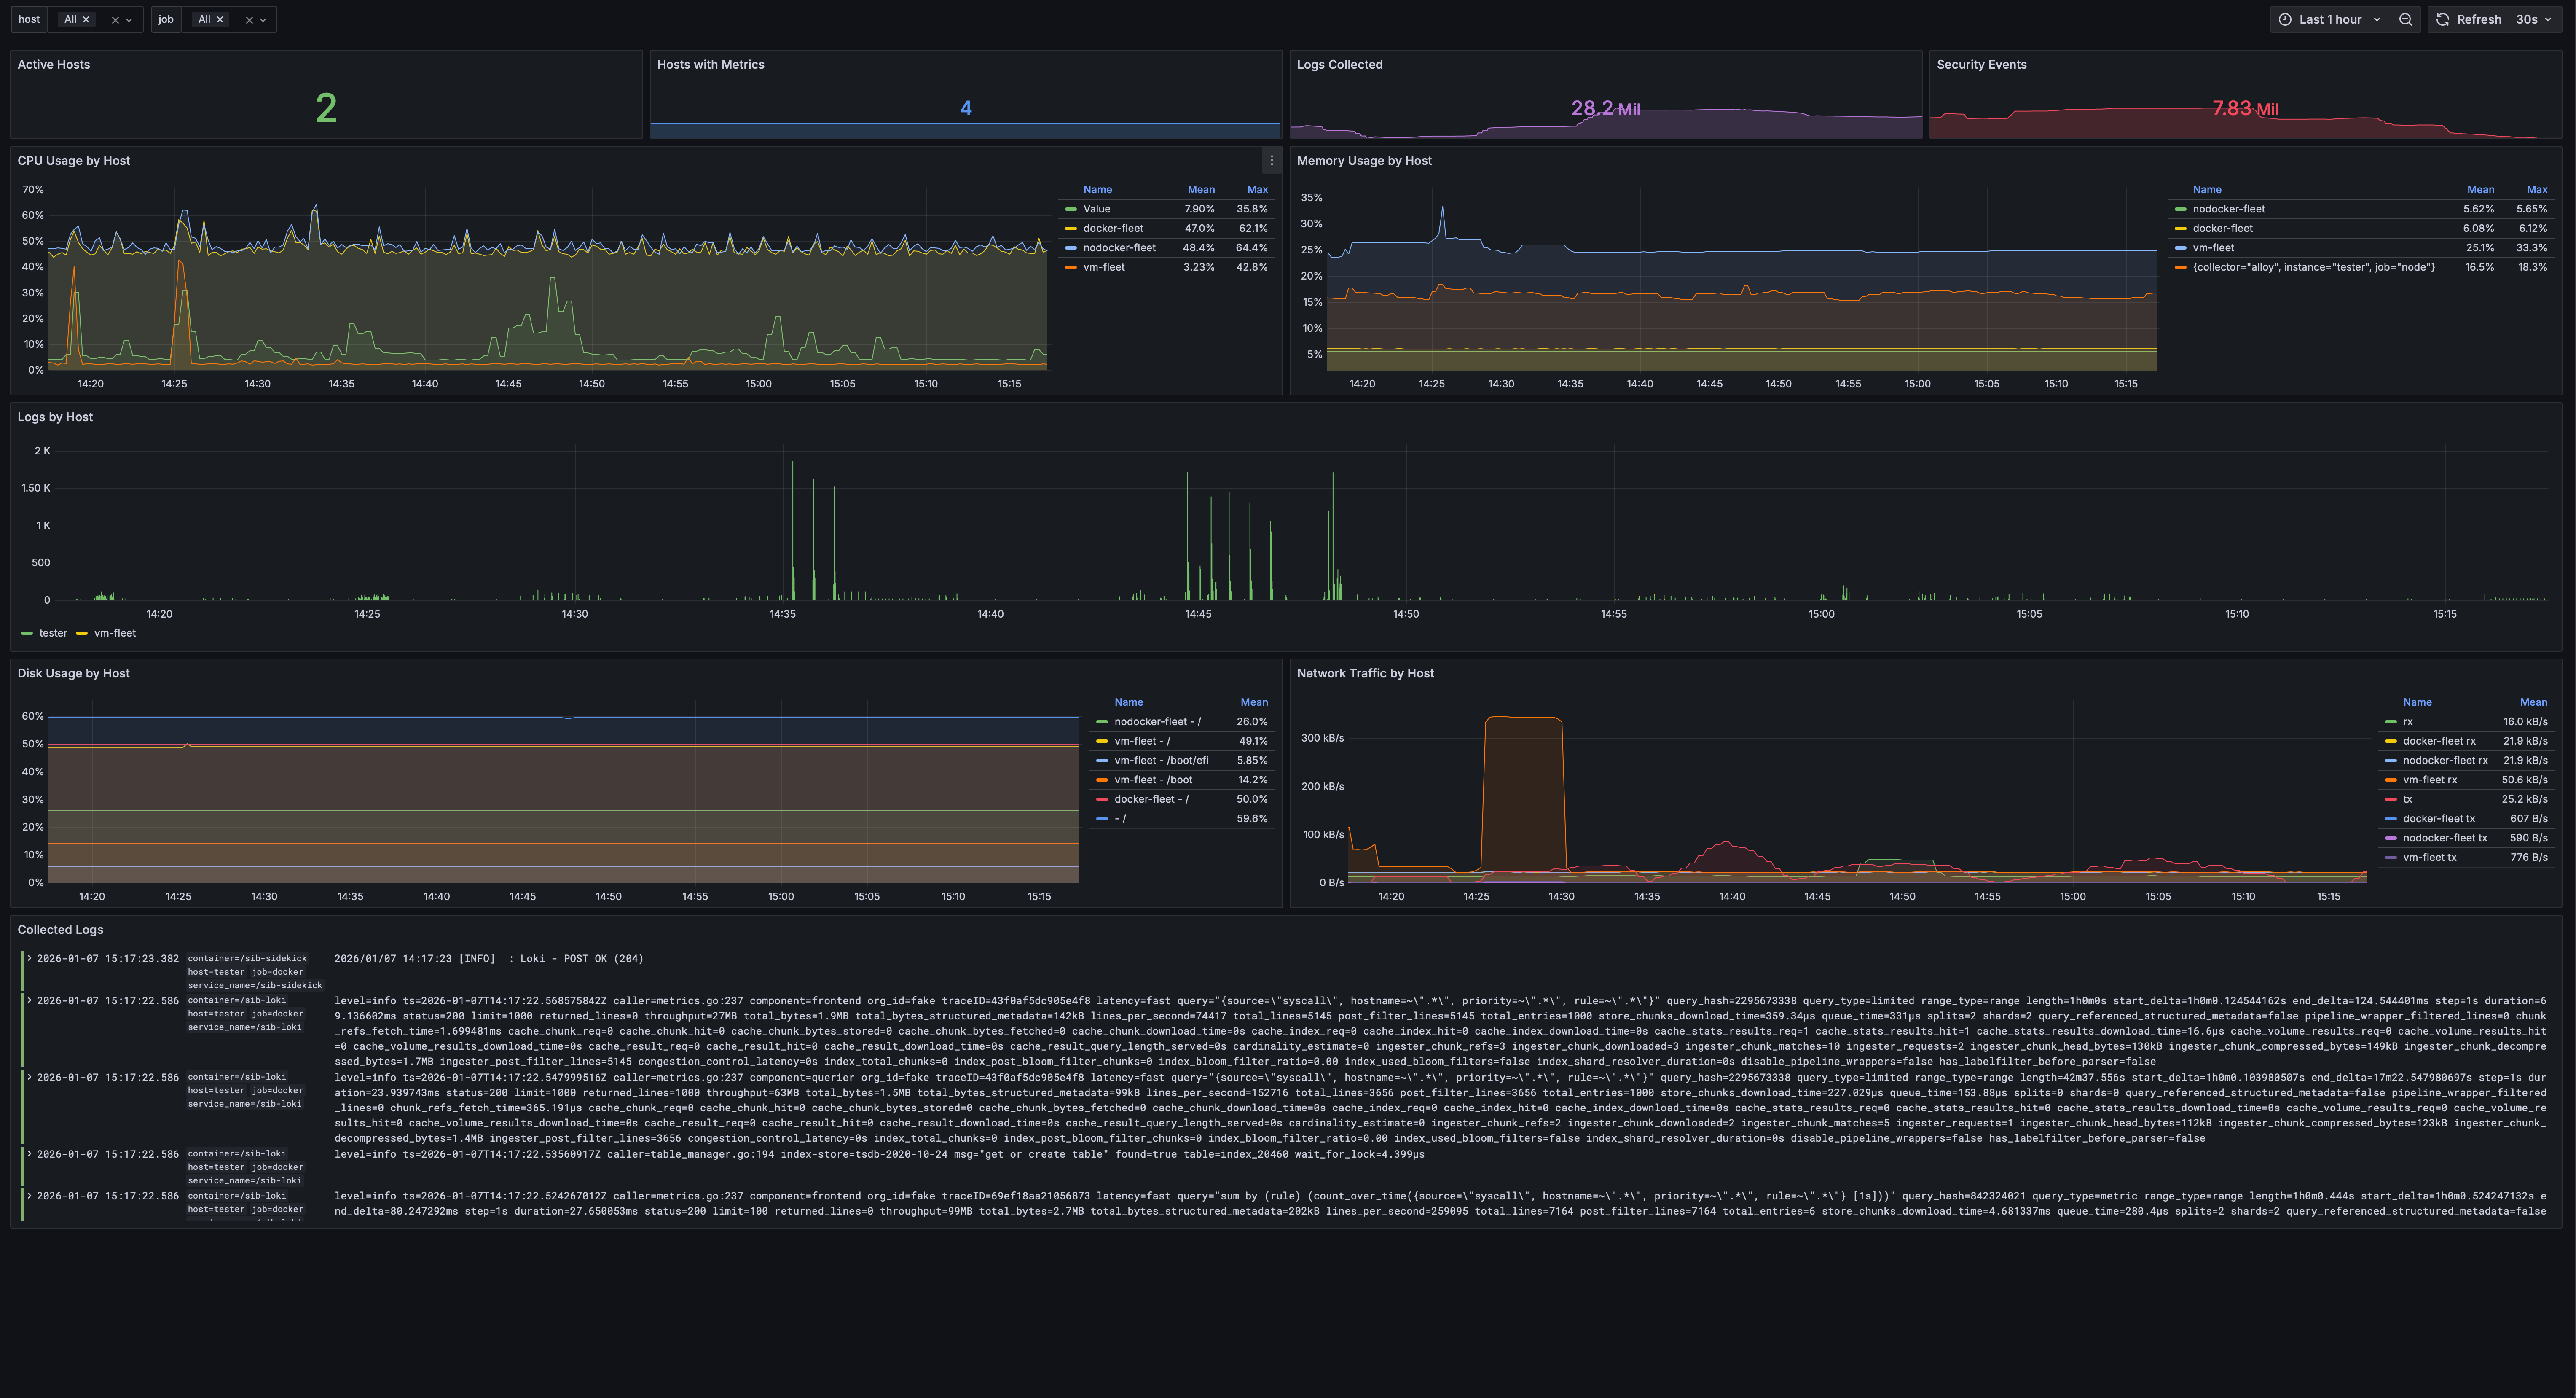Click vm-fleet color swatch in CPU Usage legend
Viewport: 2576px width, 1398px height.
click(x=1071, y=267)
